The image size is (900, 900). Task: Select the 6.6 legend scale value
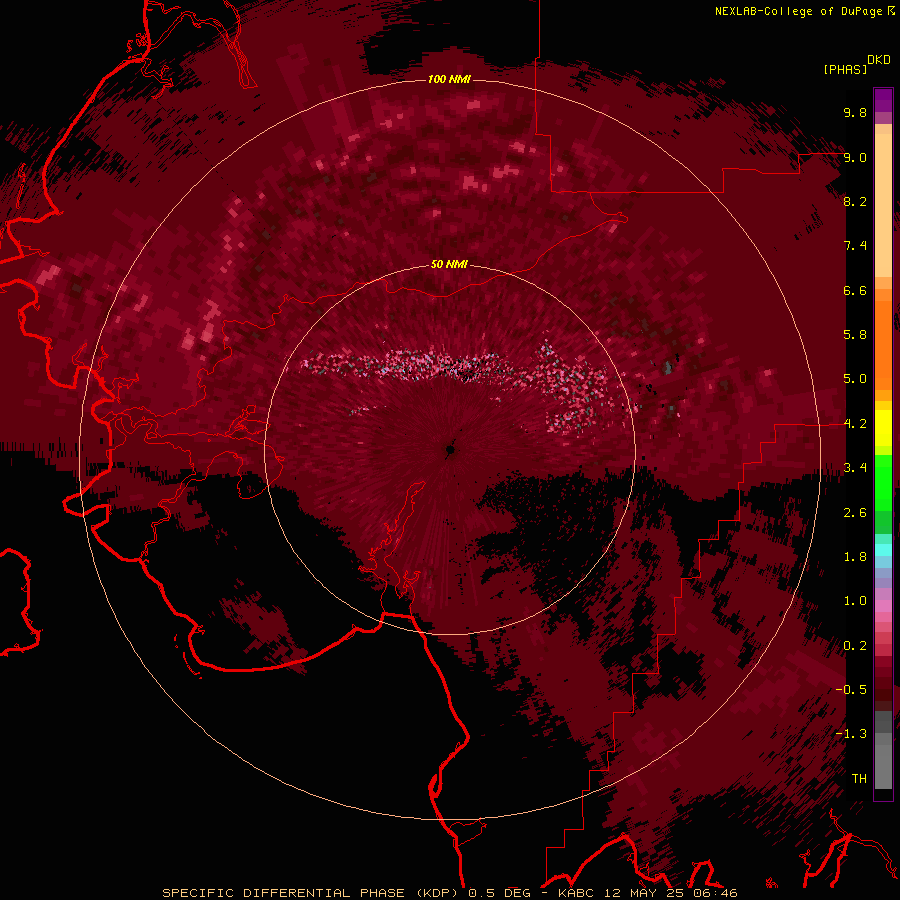[x=855, y=290]
